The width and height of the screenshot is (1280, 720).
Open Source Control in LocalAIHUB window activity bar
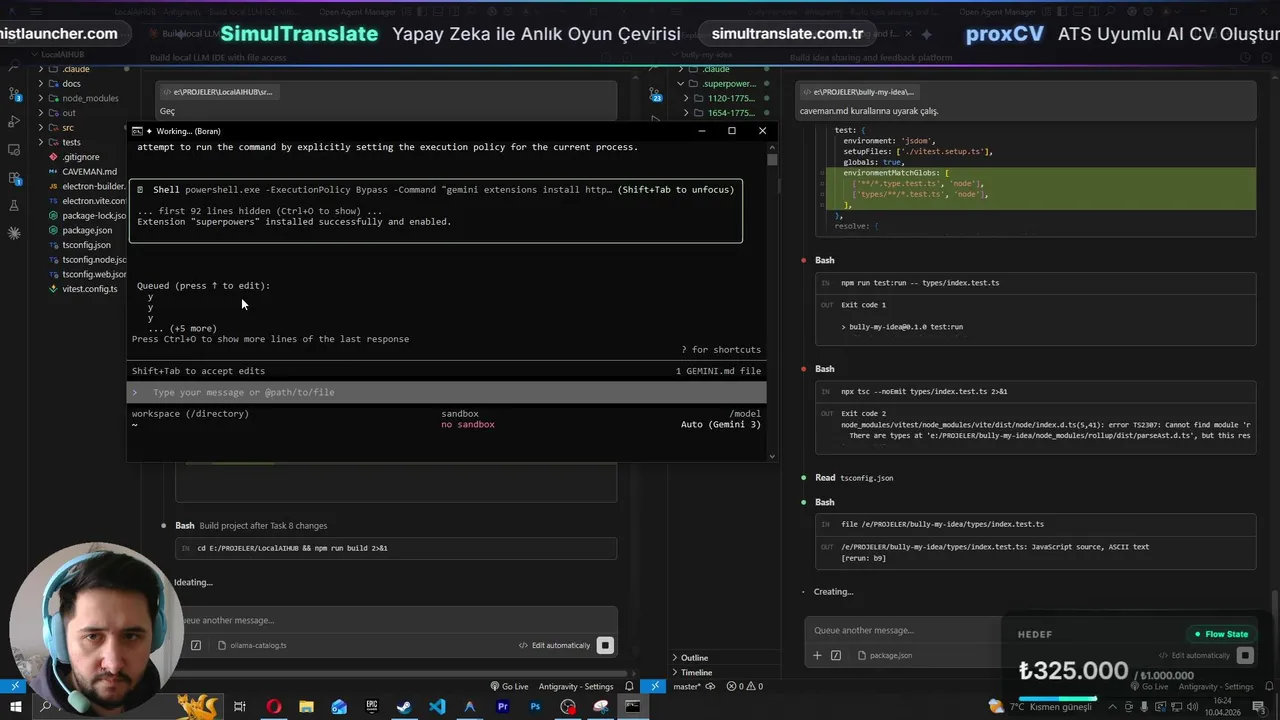tap(14, 93)
